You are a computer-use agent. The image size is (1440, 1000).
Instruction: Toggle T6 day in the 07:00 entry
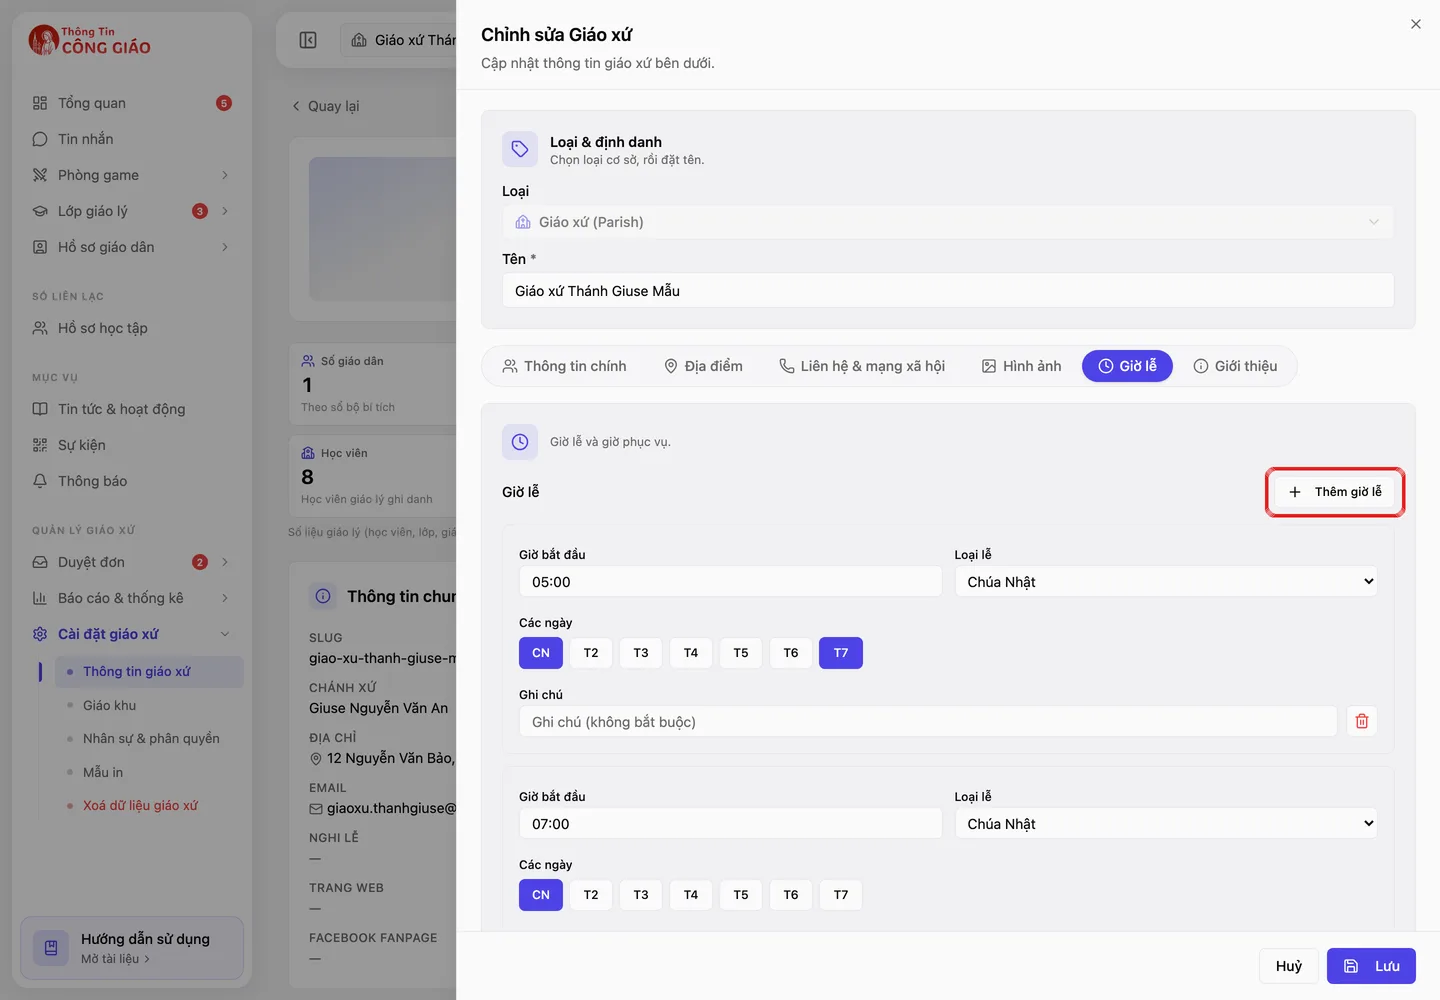(791, 895)
